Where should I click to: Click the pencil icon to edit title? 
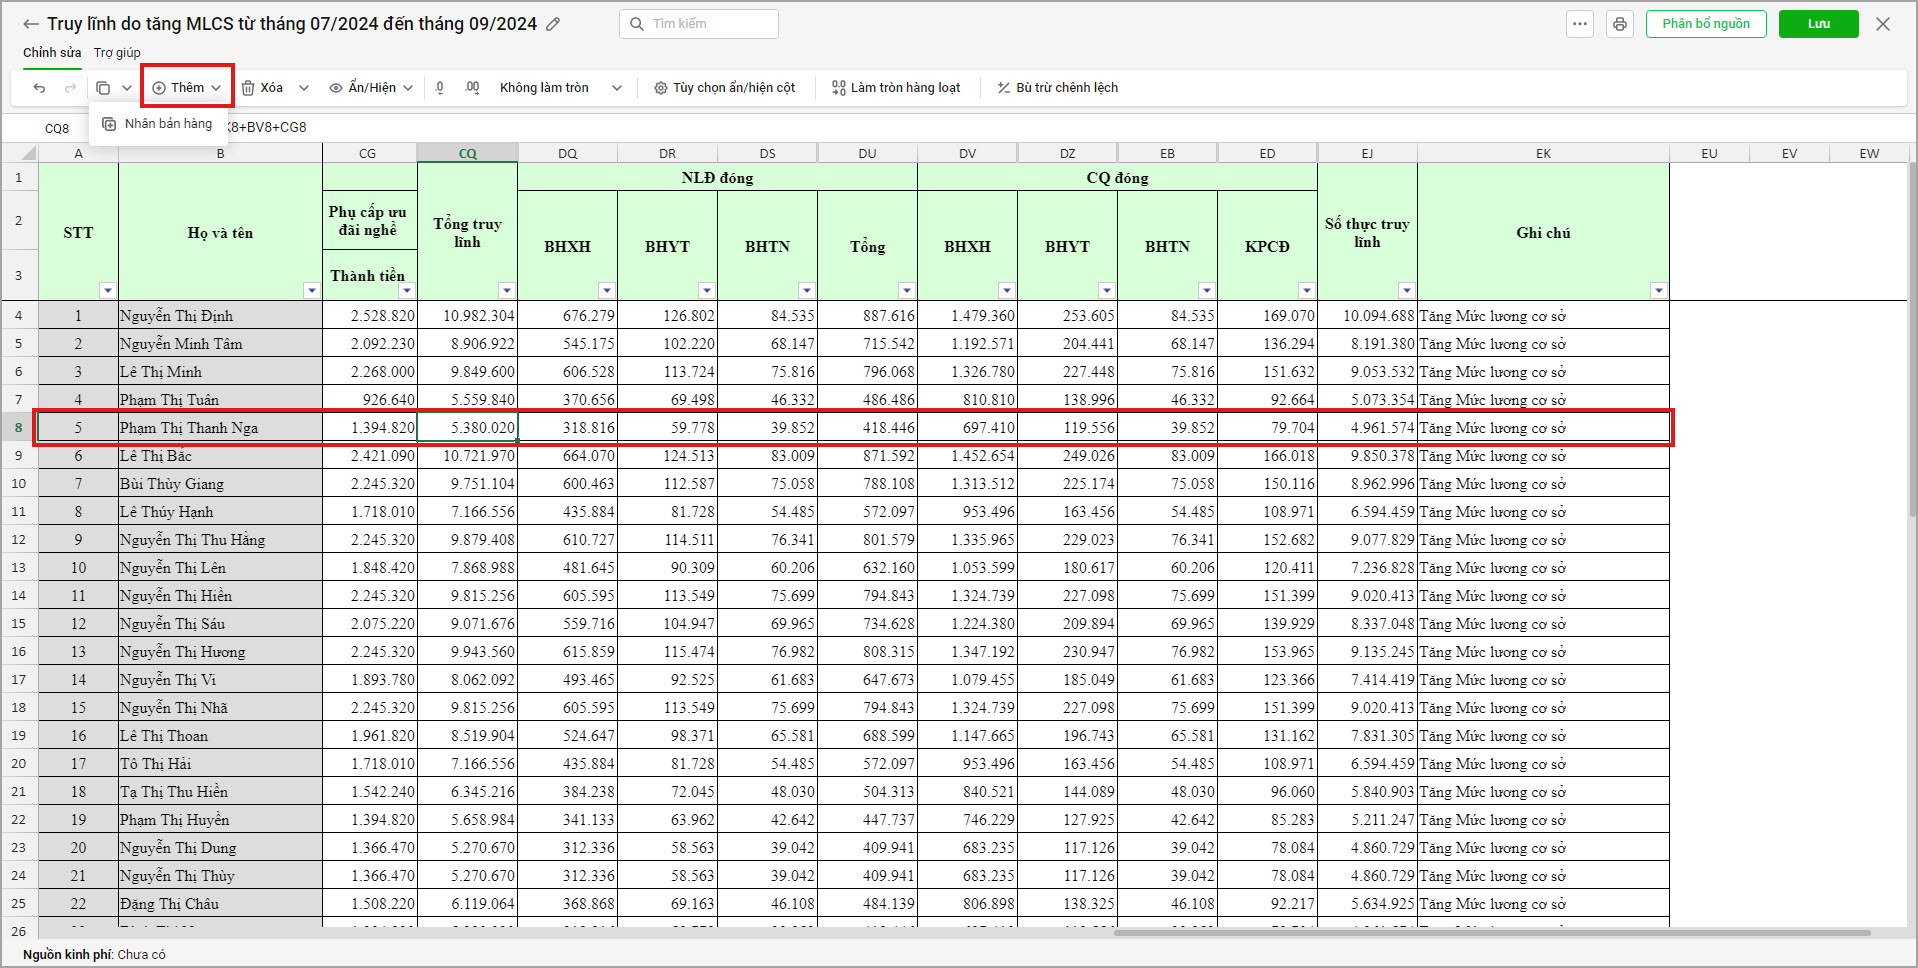pyautogui.click(x=553, y=24)
